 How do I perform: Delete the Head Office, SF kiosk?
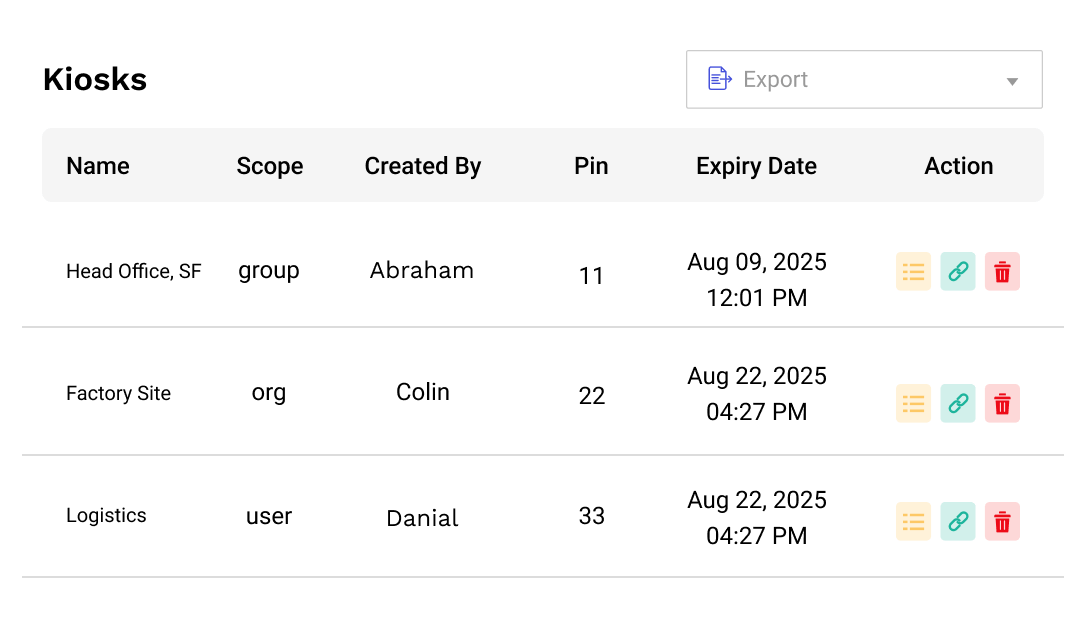1002,272
